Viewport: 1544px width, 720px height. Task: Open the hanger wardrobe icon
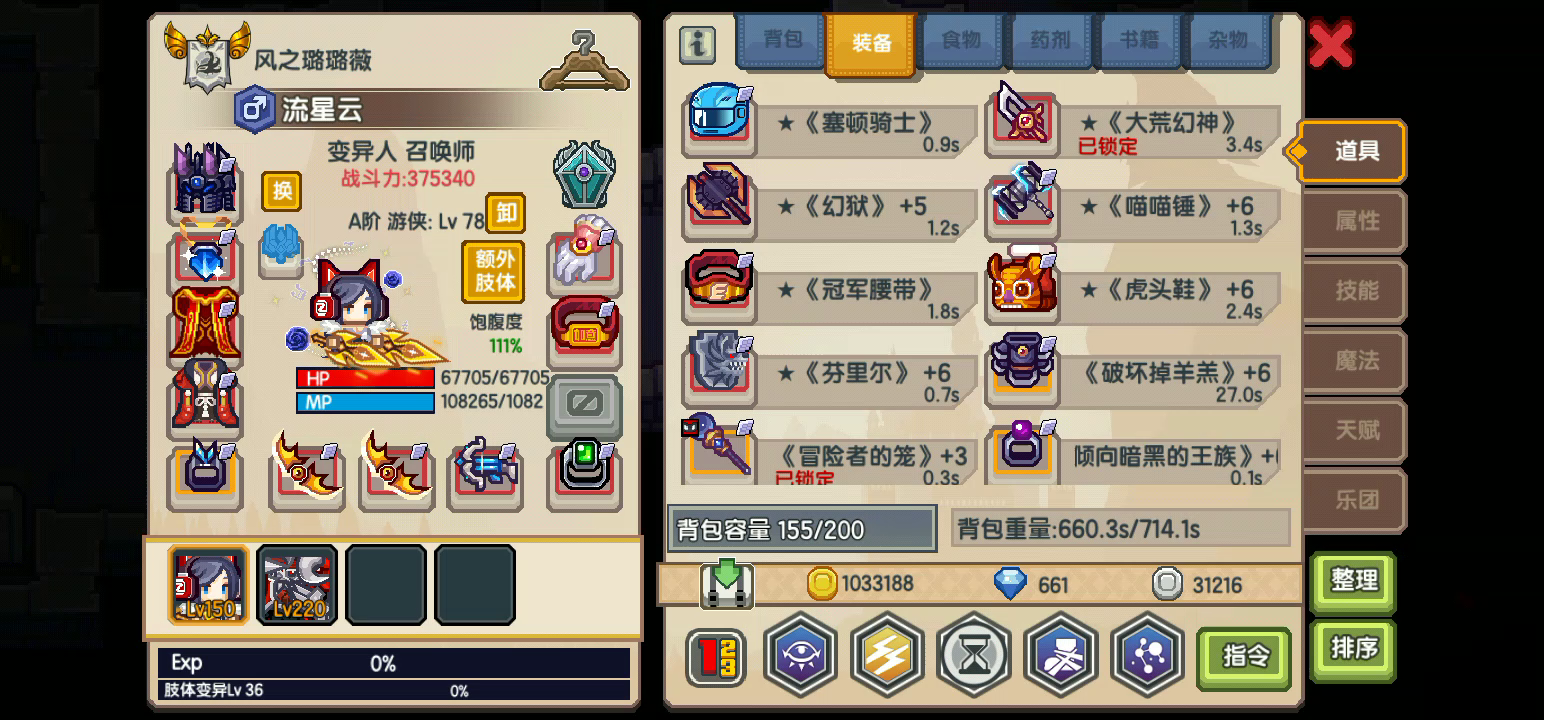pyautogui.click(x=584, y=60)
